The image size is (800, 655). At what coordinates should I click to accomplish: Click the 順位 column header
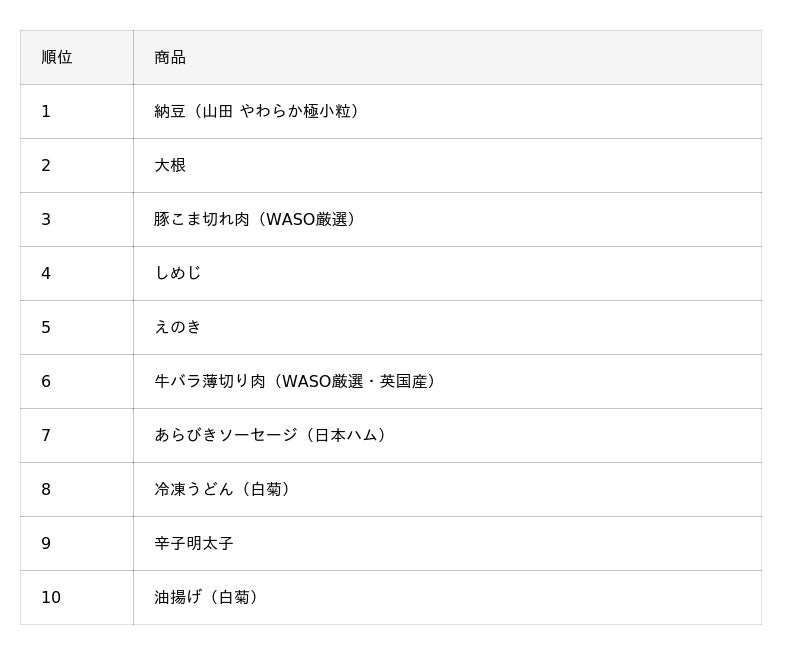click(x=77, y=57)
